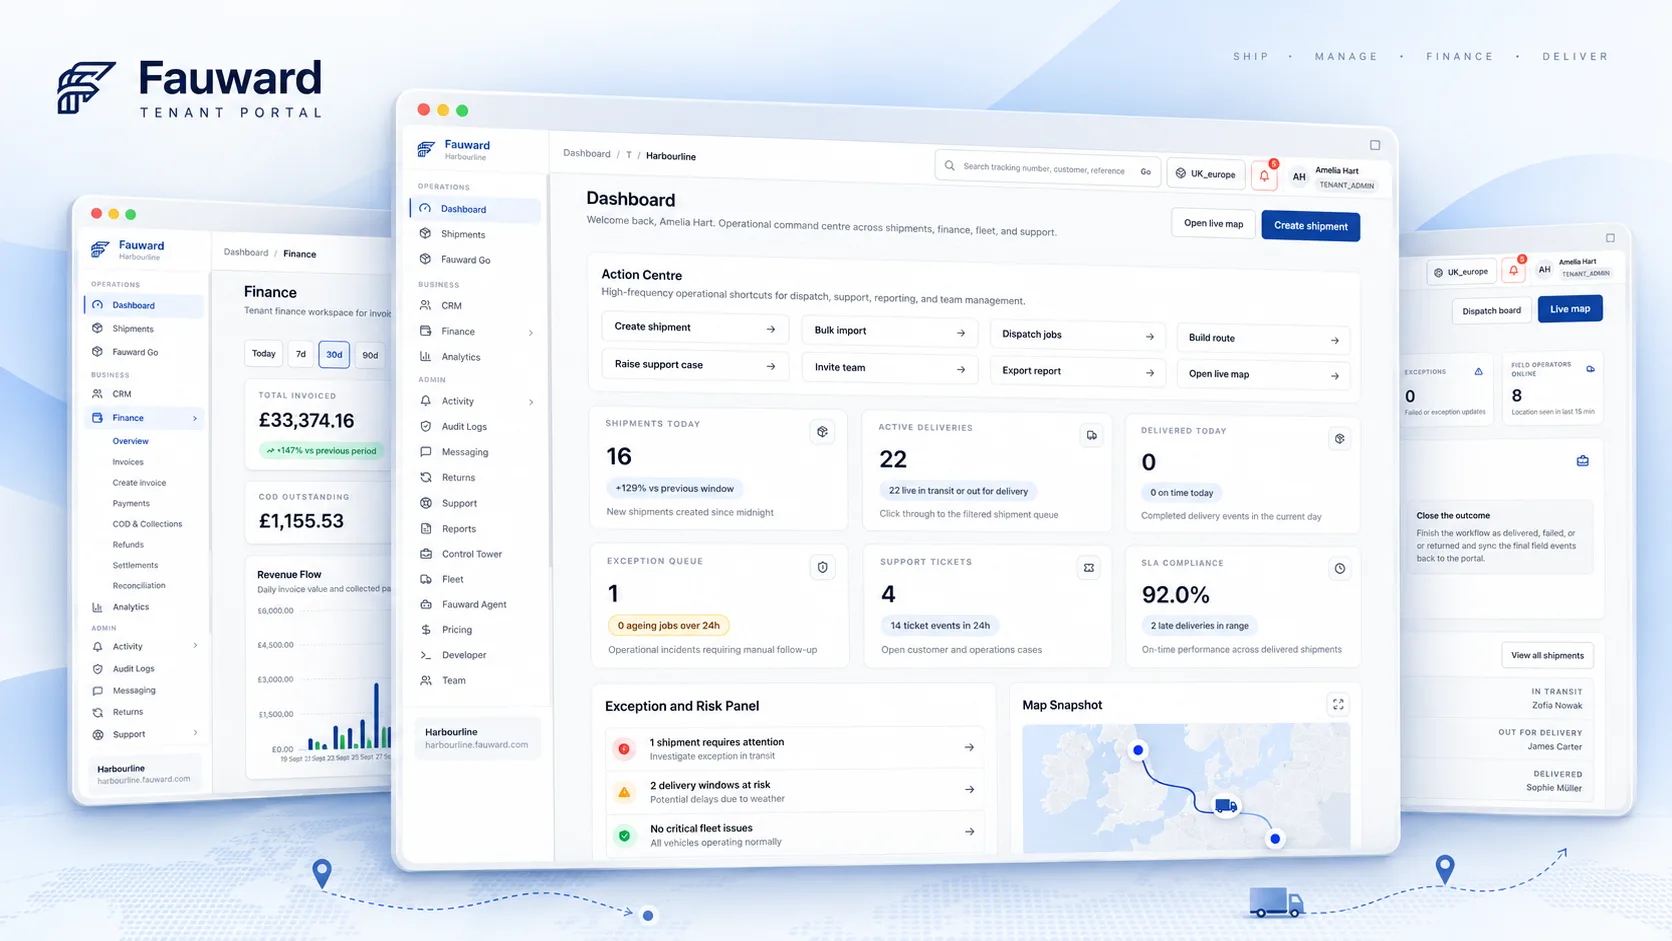Screen dimensions: 1672x941
Task: Click the Delivered Today card icon
Action: coord(1339,439)
